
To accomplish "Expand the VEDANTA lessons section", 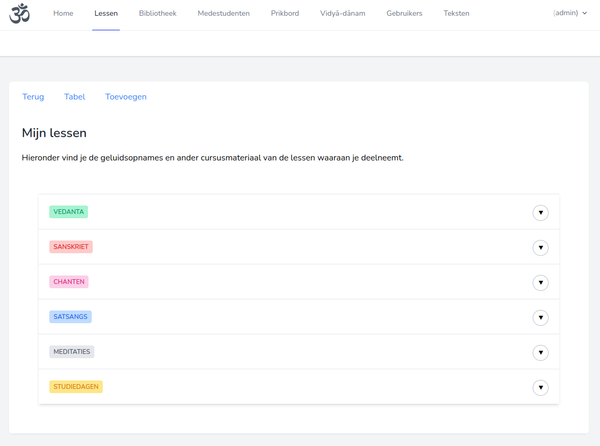I will (540, 213).
